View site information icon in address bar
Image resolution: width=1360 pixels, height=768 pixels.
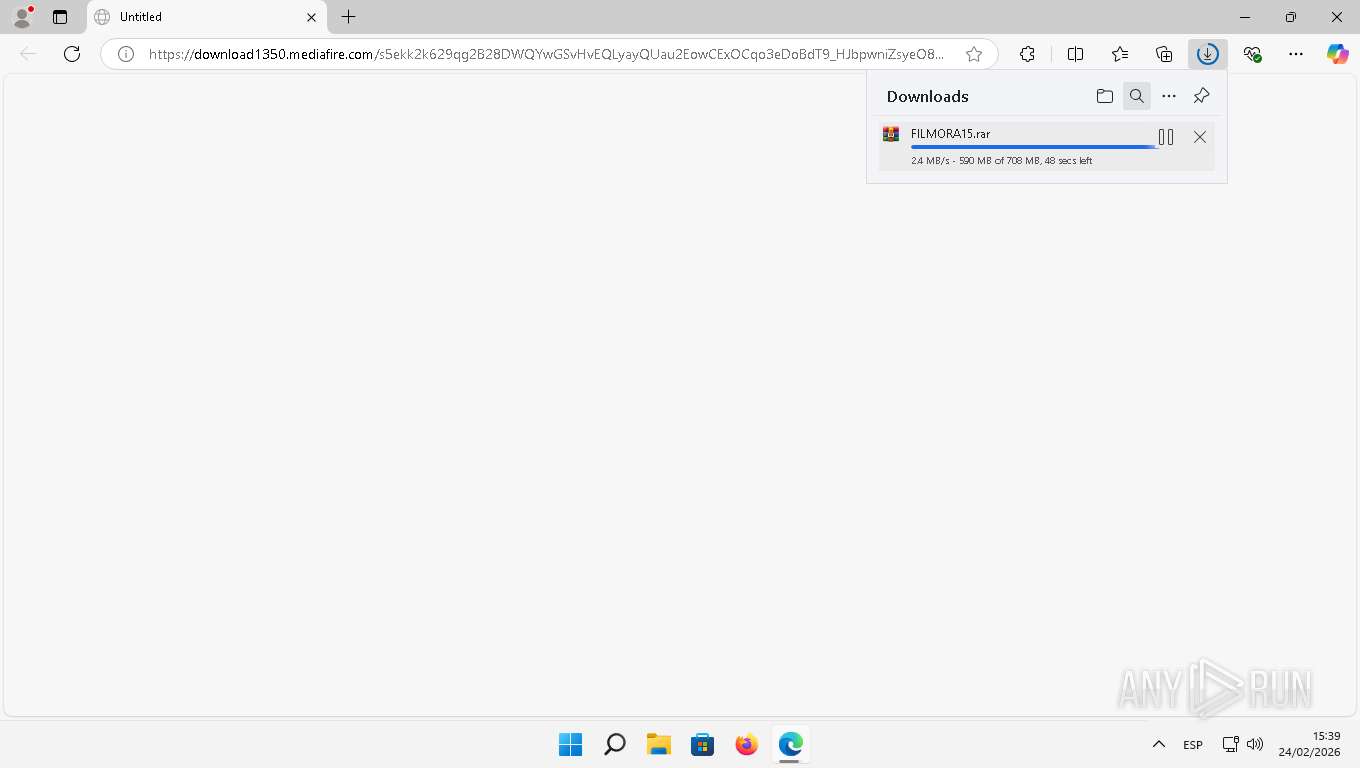point(126,54)
